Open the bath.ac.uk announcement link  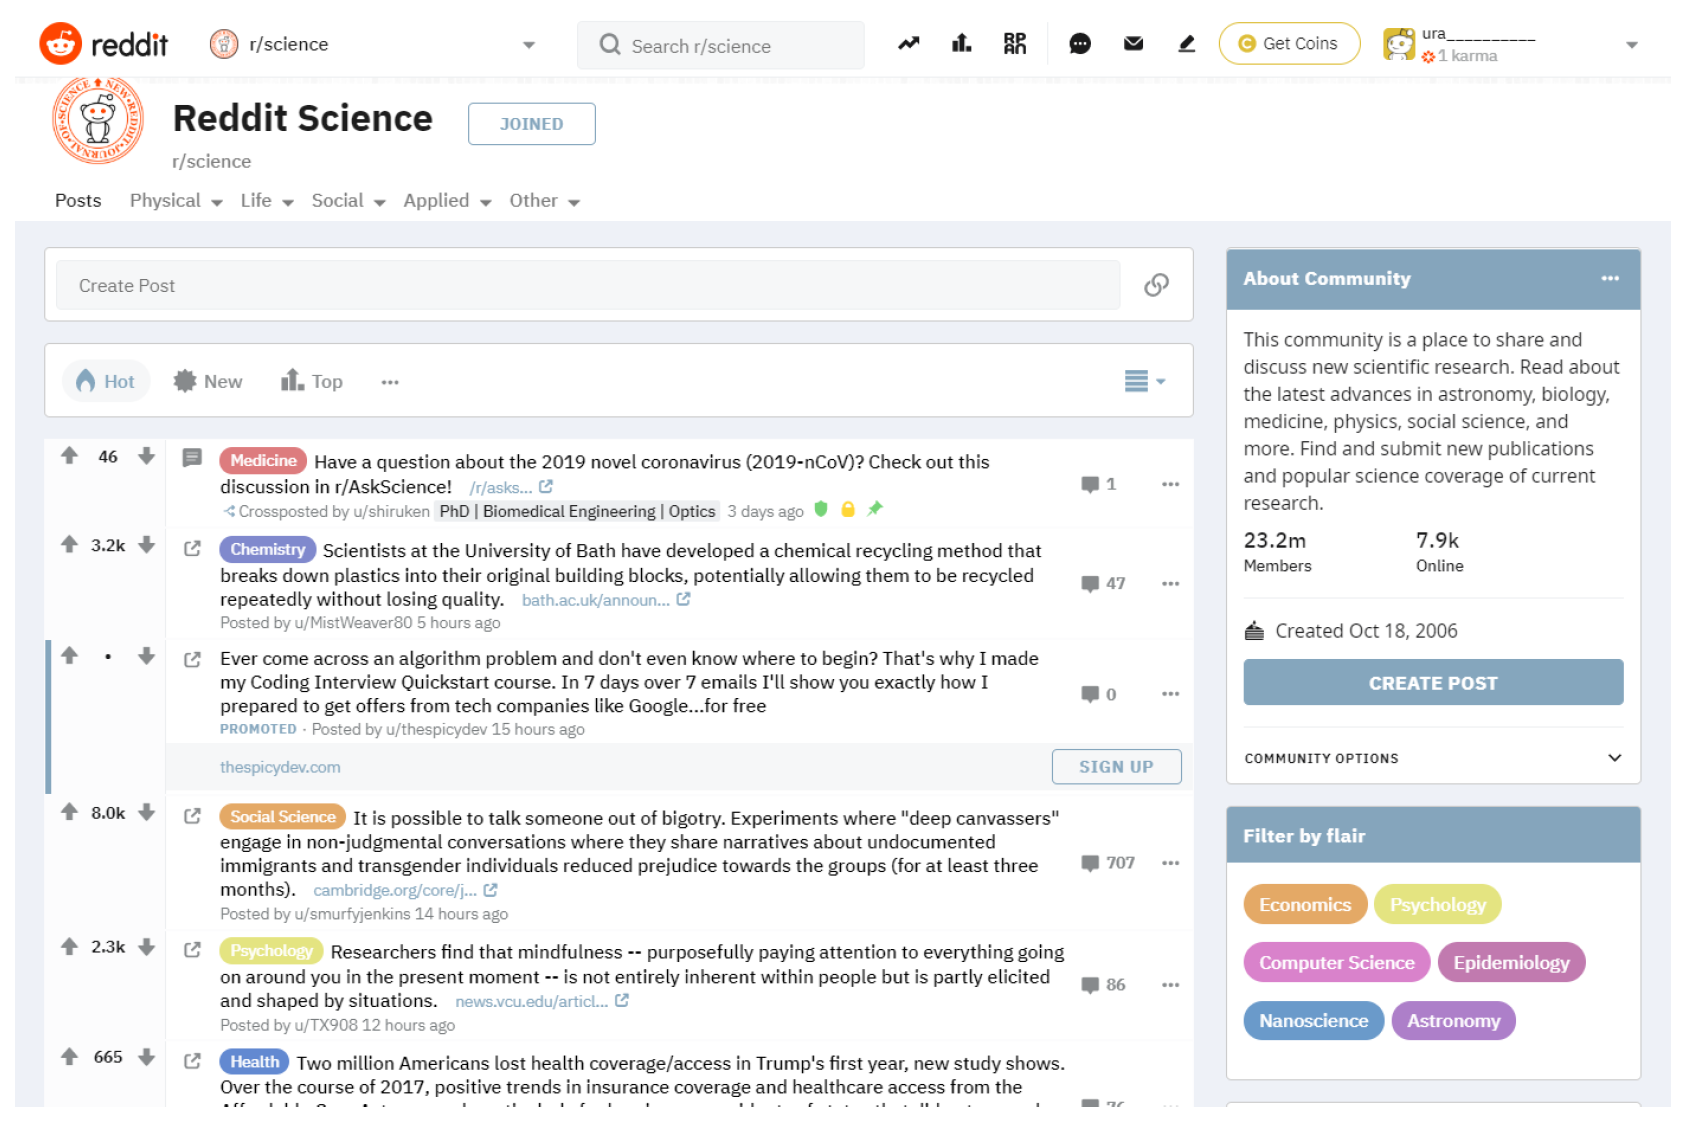(606, 600)
